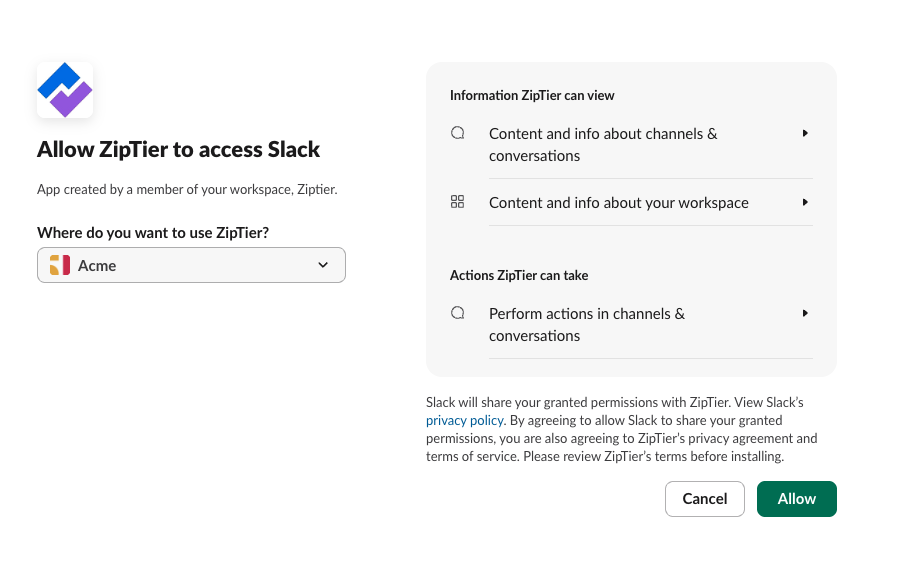Click the green Allow button

tap(797, 499)
